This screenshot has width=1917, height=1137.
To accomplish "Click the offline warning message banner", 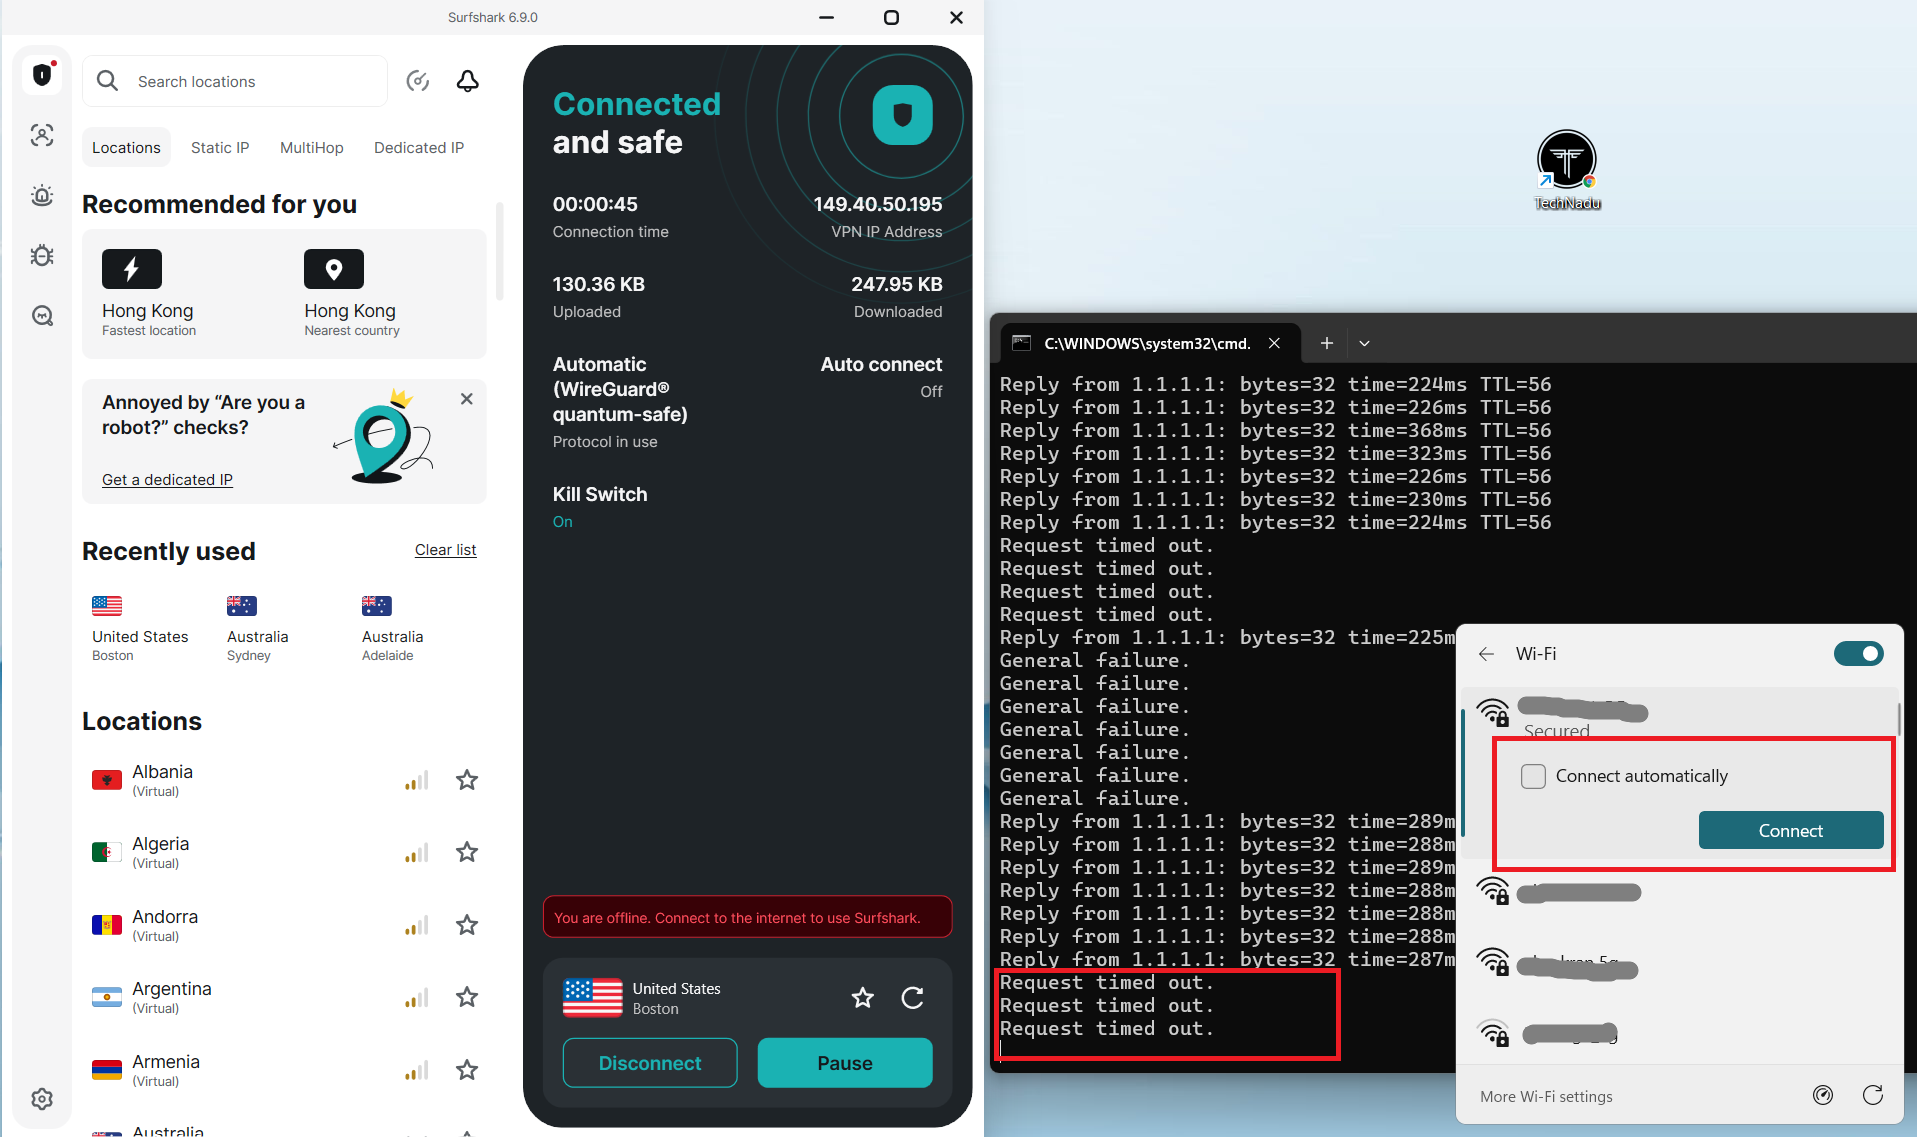I will point(747,917).
